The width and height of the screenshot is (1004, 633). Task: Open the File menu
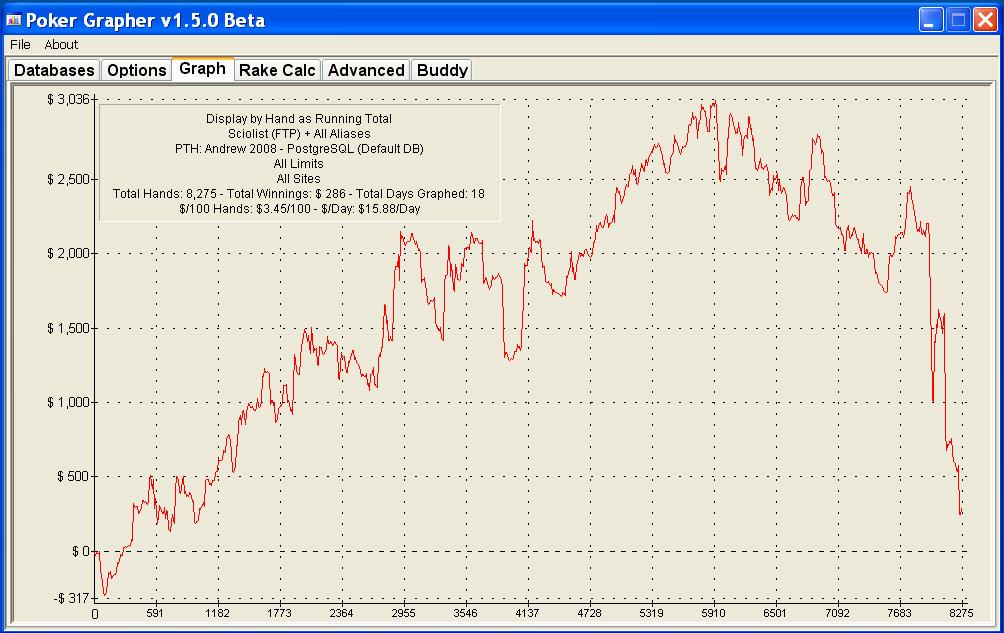pos(20,45)
